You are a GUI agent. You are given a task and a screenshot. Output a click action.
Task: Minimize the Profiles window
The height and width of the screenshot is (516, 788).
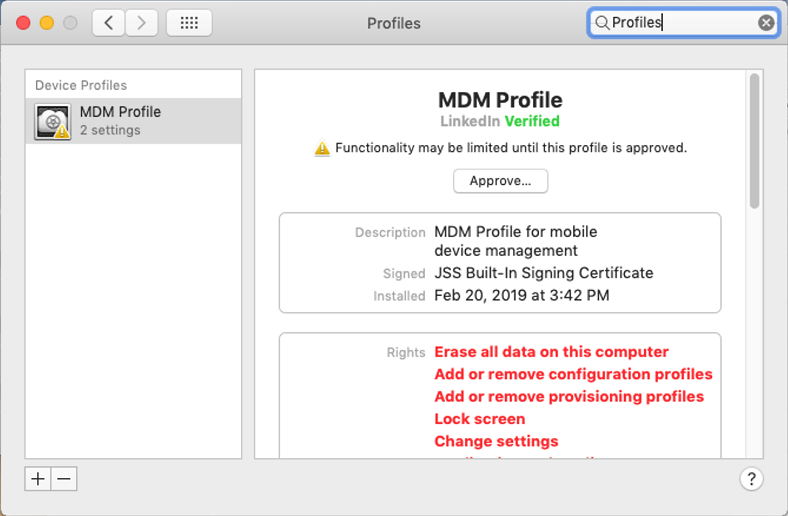47,23
